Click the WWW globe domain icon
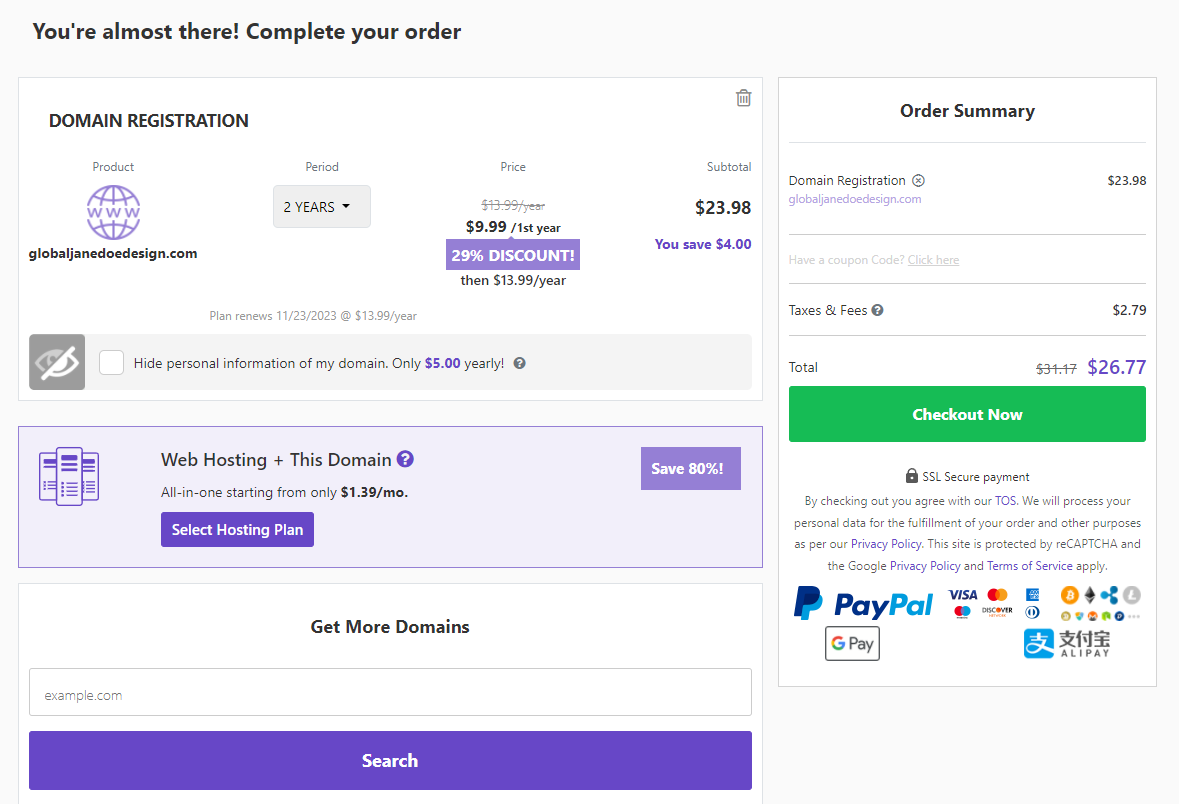1179x804 pixels. click(113, 212)
